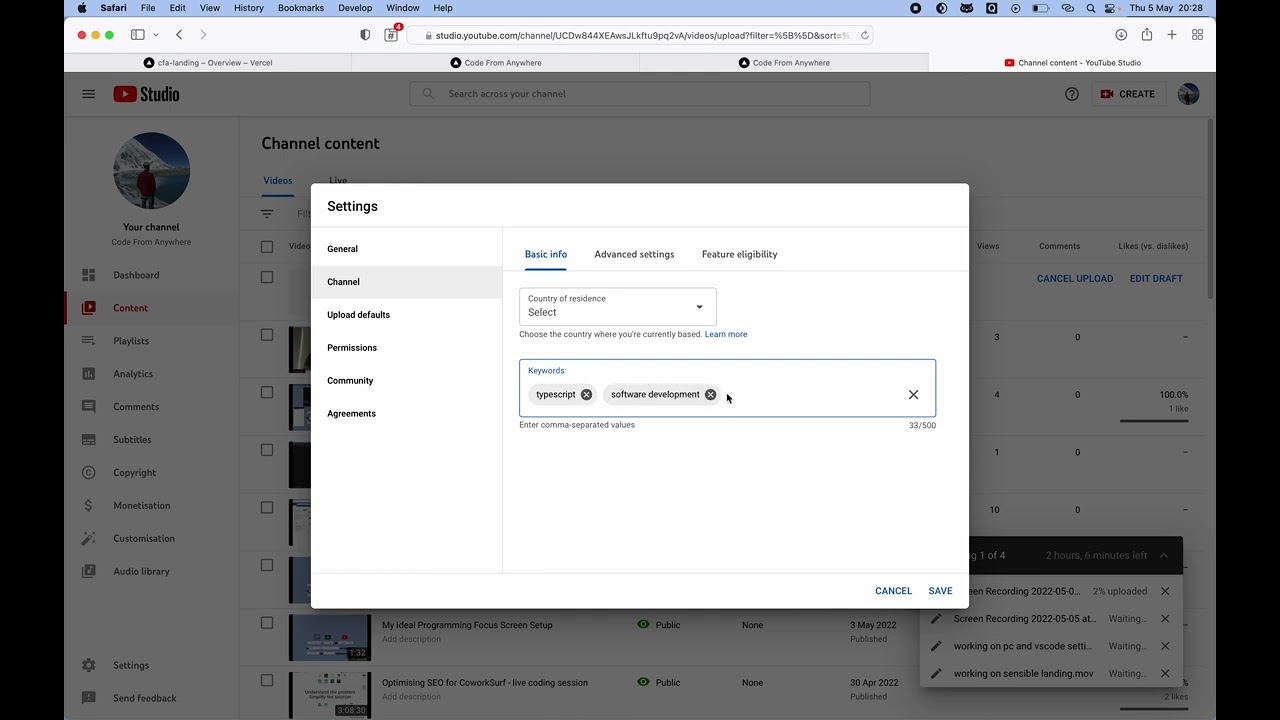Open My Ideal Programming Focus video thumbnail

pos(329,637)
